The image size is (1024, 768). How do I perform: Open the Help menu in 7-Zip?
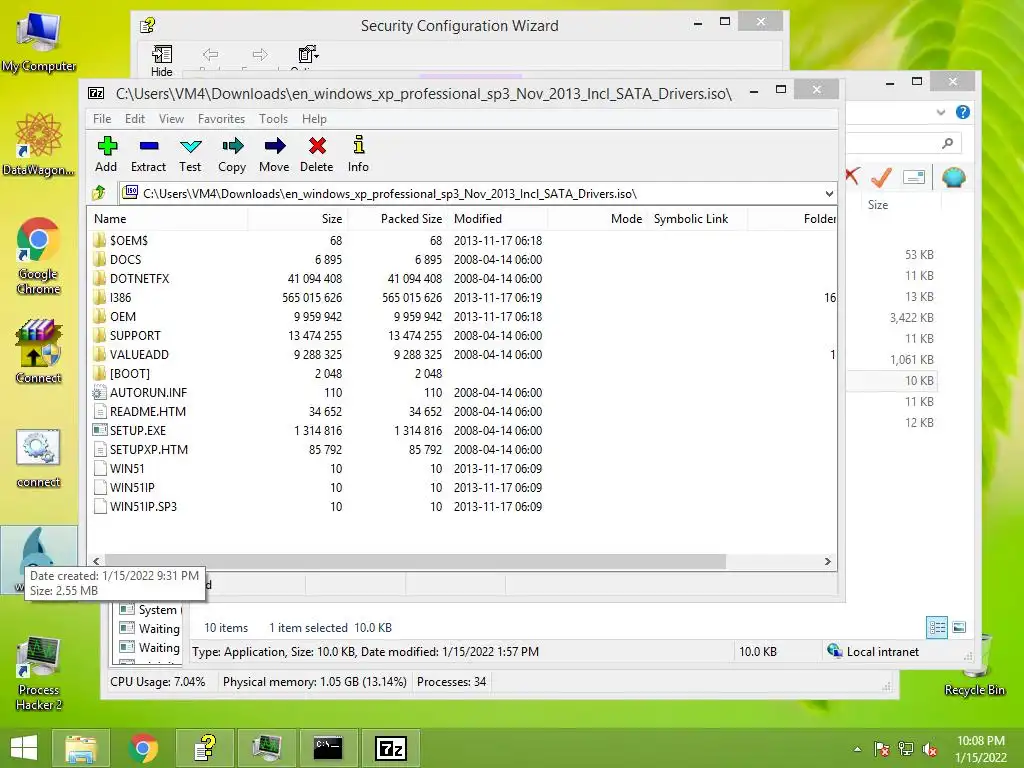click(314, 119)
